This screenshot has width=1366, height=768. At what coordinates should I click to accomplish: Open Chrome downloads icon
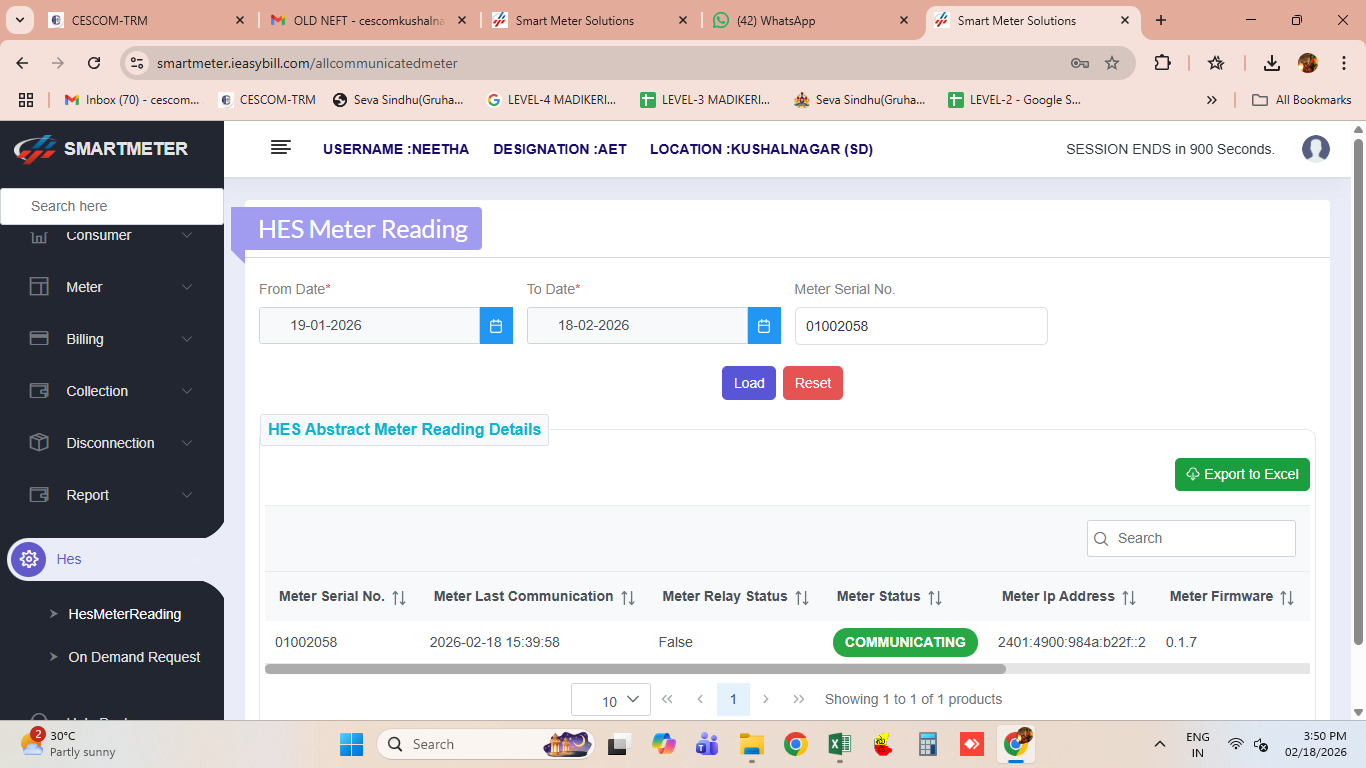(1272, 63)
